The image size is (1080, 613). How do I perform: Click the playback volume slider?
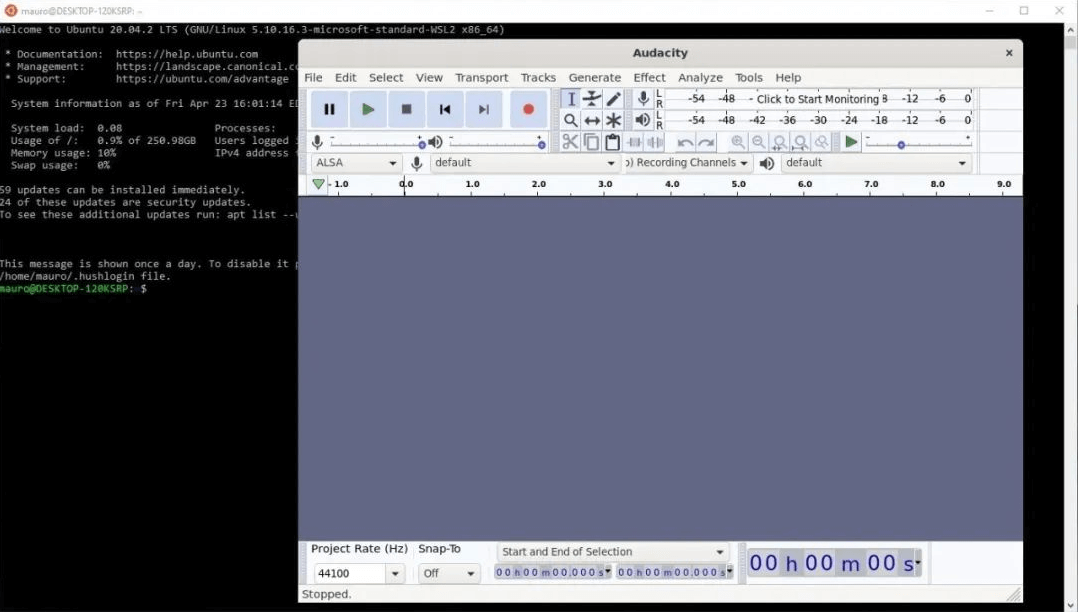495,143
